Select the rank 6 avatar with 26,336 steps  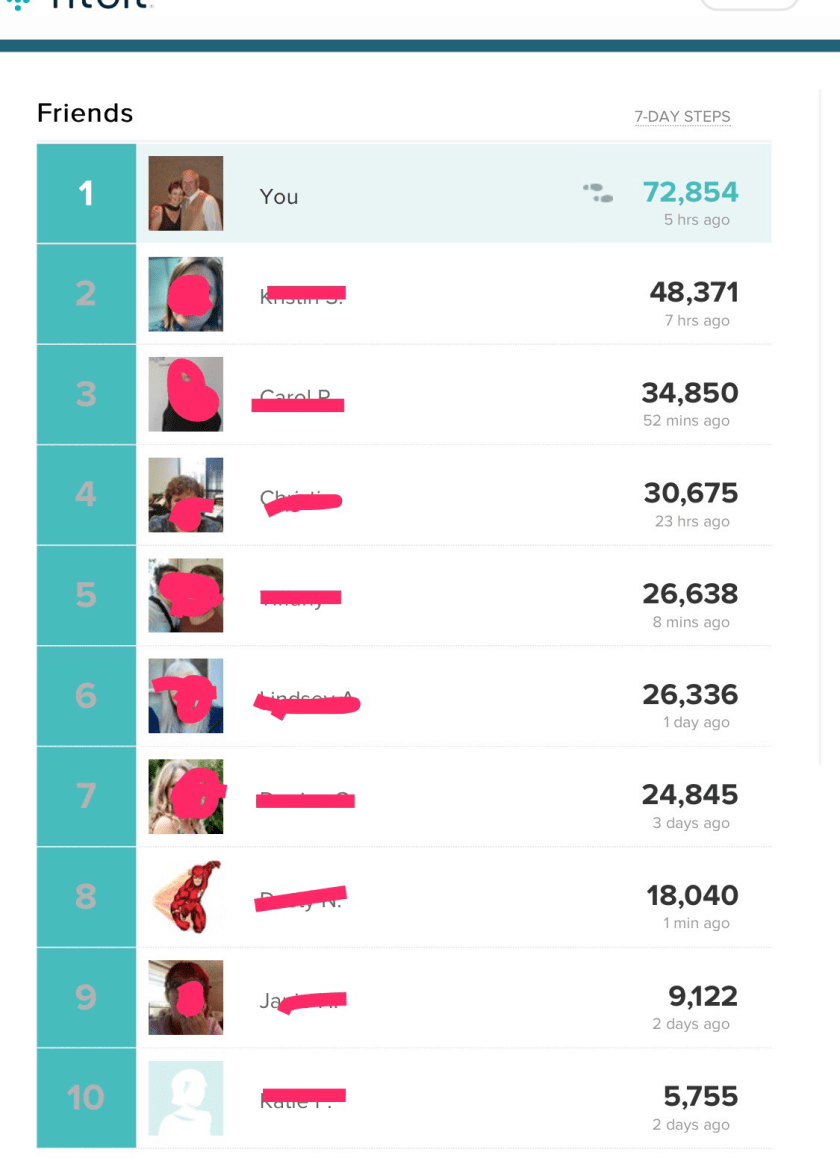click(186, 696)
